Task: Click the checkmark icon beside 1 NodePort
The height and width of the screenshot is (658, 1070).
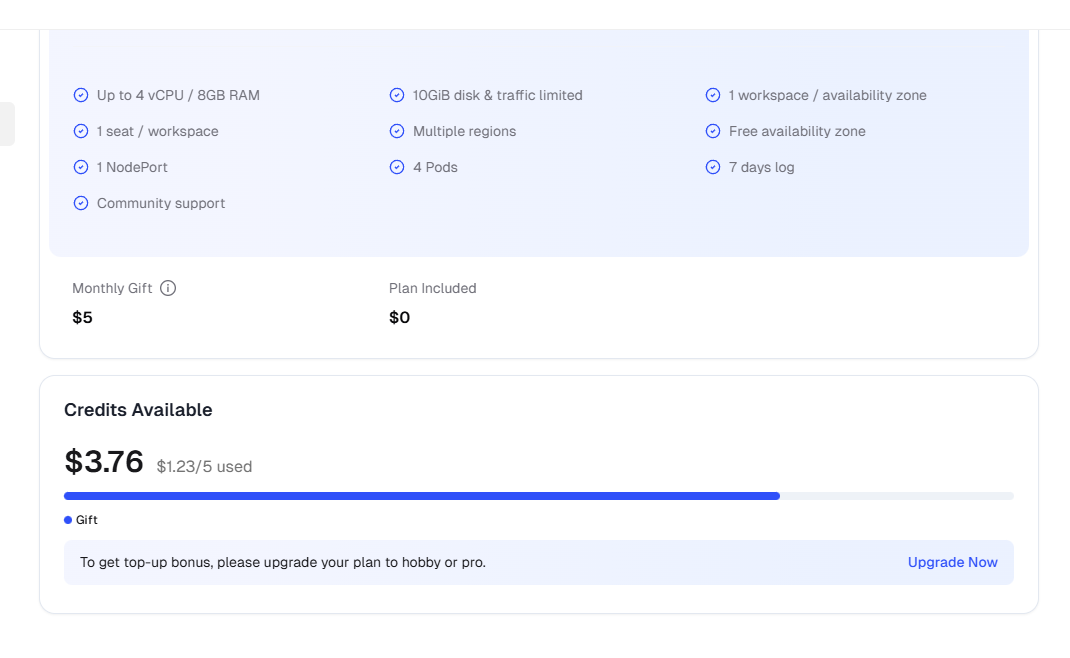Action: click(81, 167)
